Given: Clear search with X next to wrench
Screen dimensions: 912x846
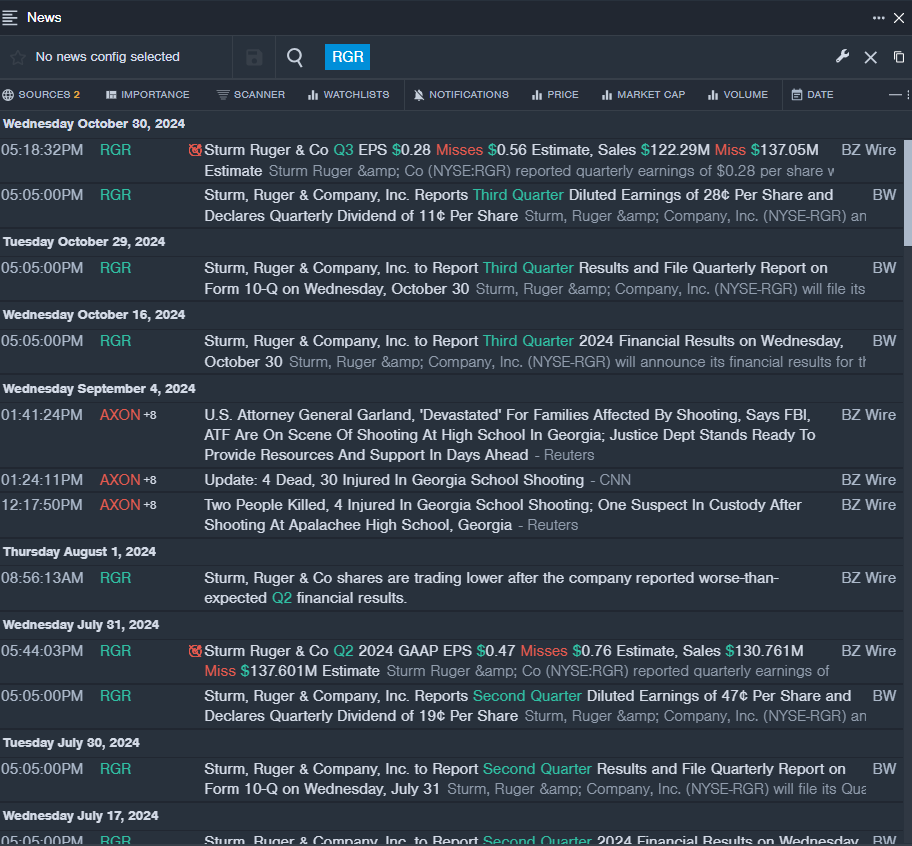Looking at the screenshot, I should click(870, 58).
